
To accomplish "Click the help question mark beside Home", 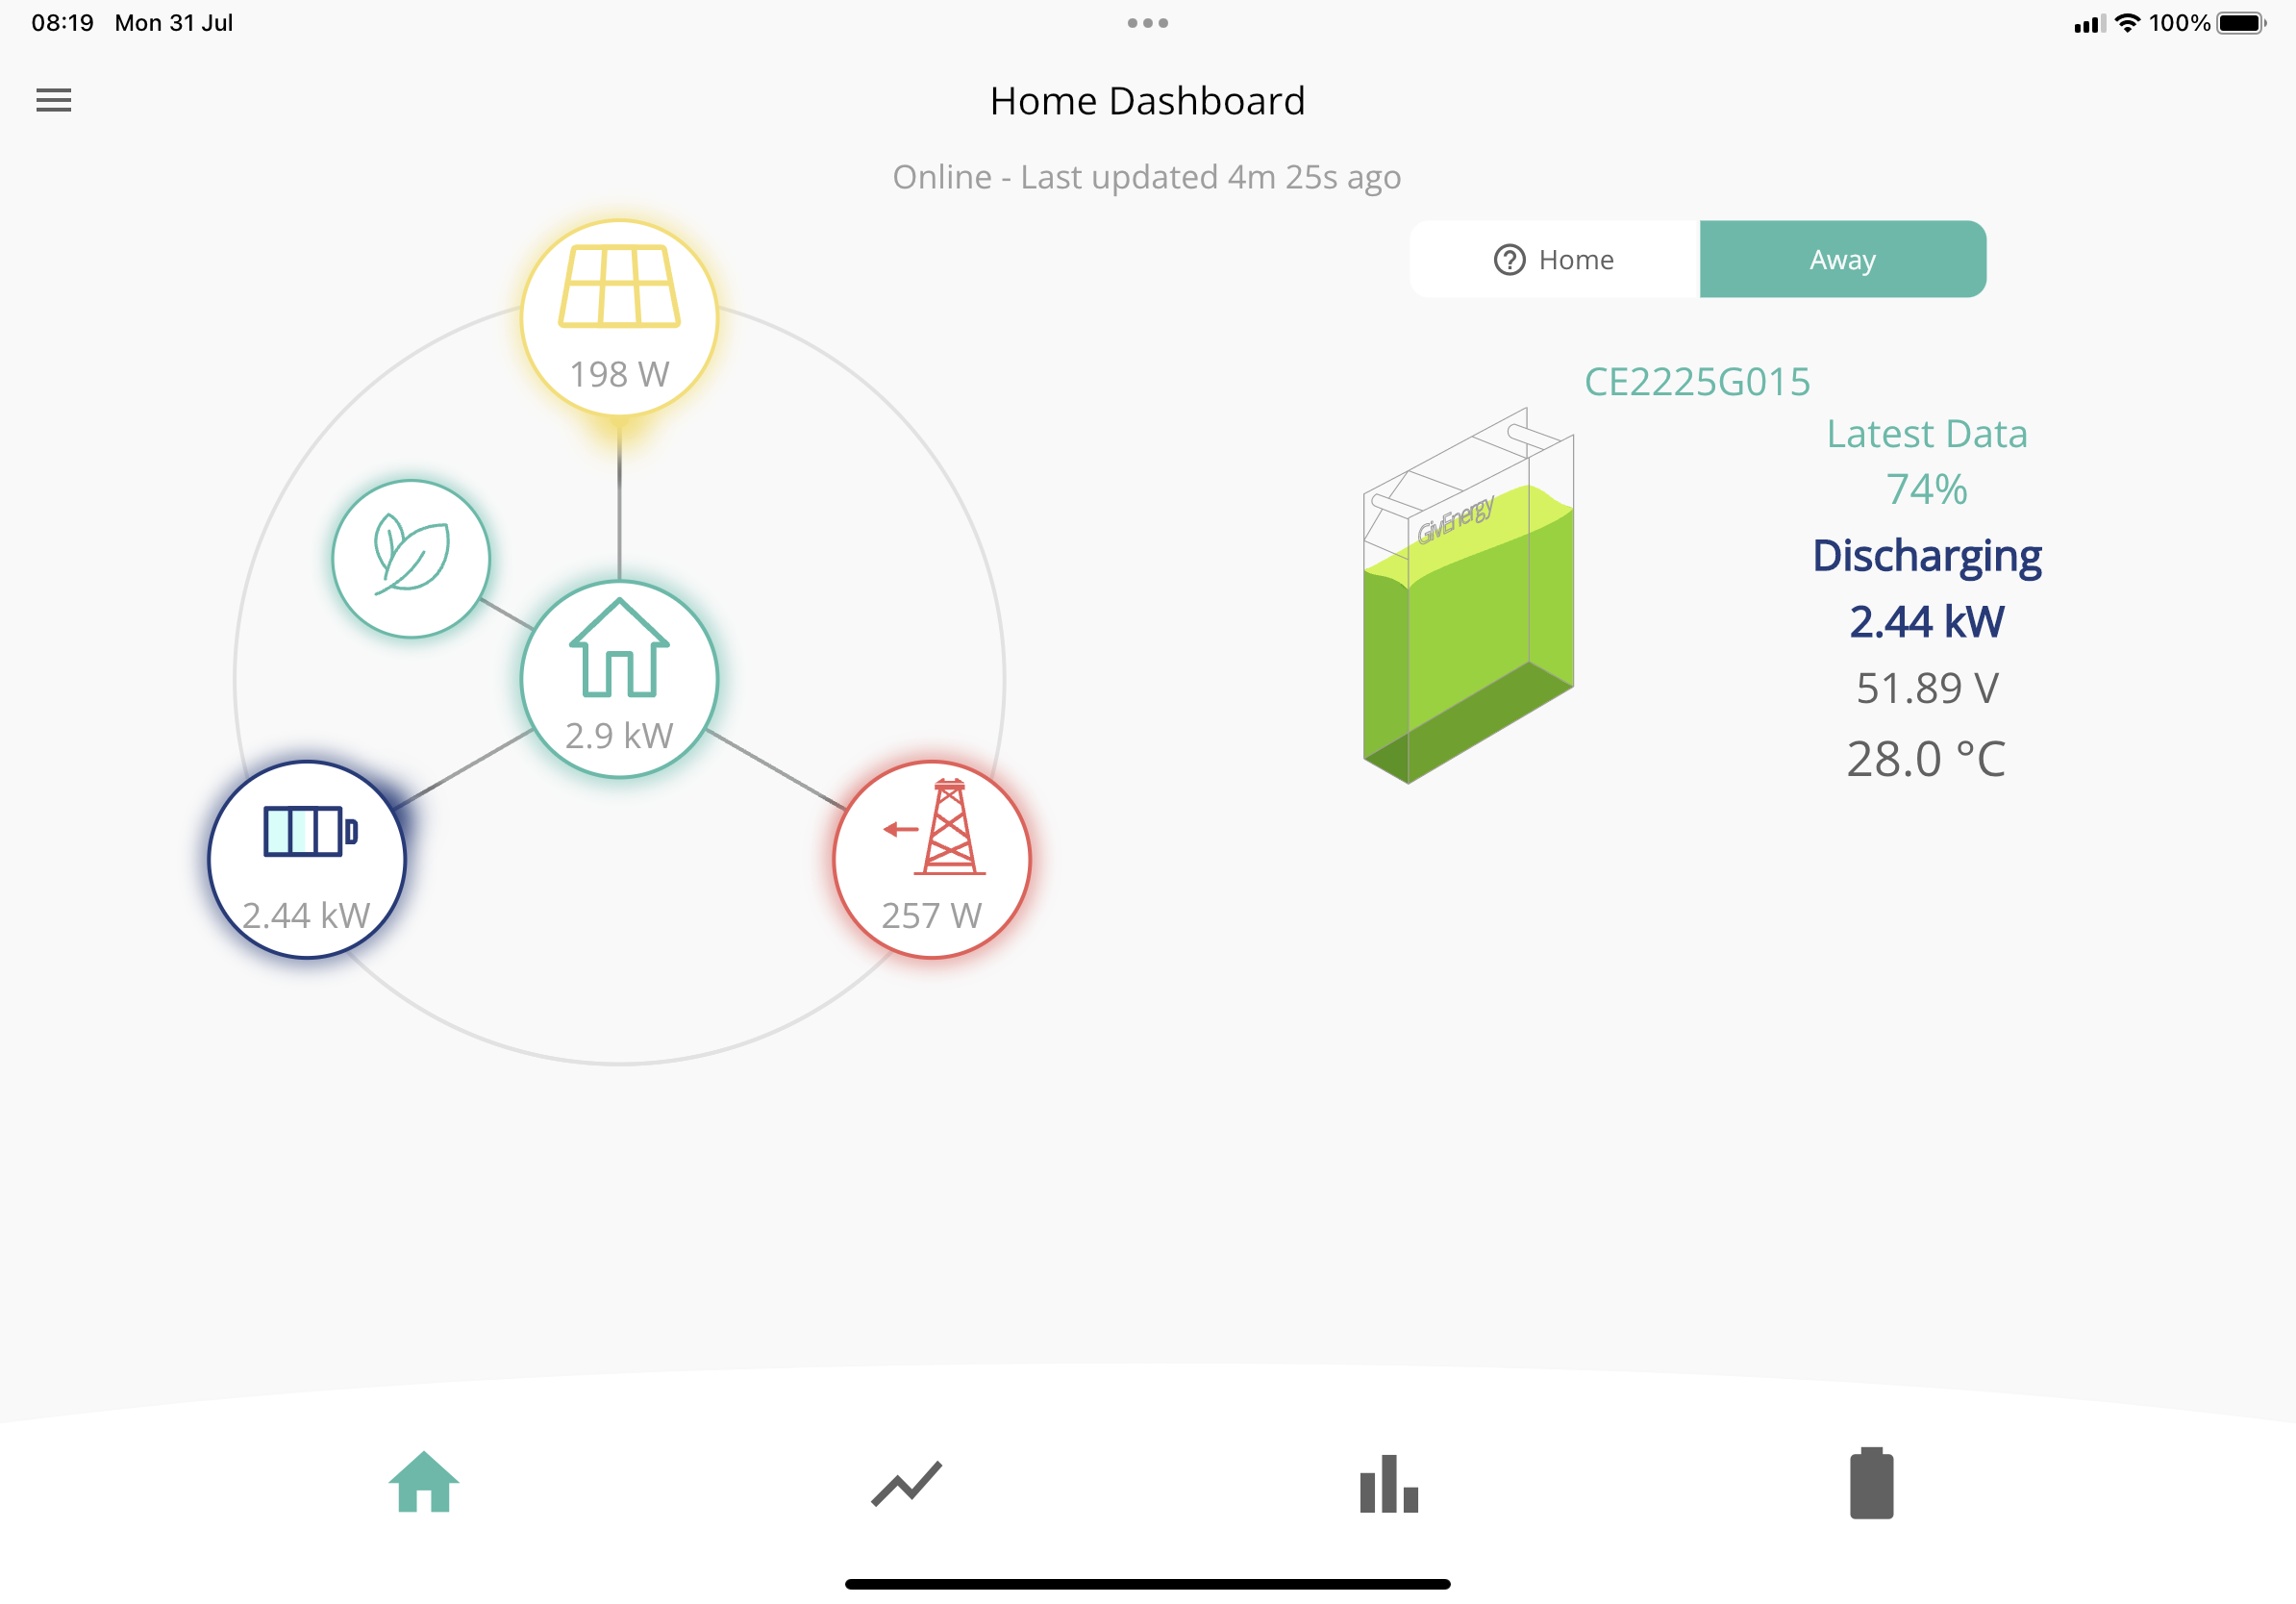I will pos(1509,260).
